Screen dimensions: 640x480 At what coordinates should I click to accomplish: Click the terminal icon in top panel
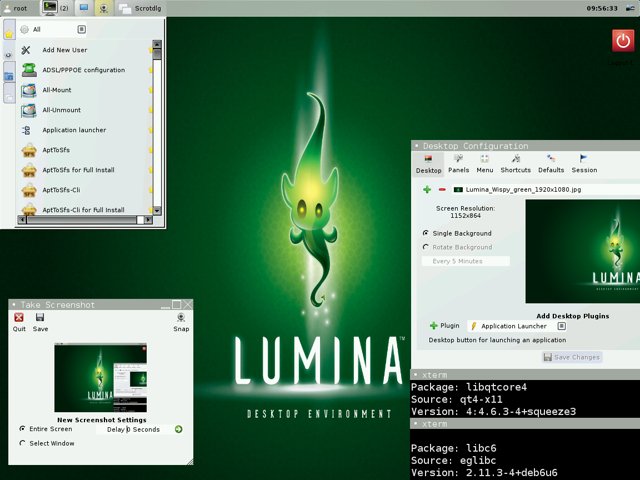(50, 8)
